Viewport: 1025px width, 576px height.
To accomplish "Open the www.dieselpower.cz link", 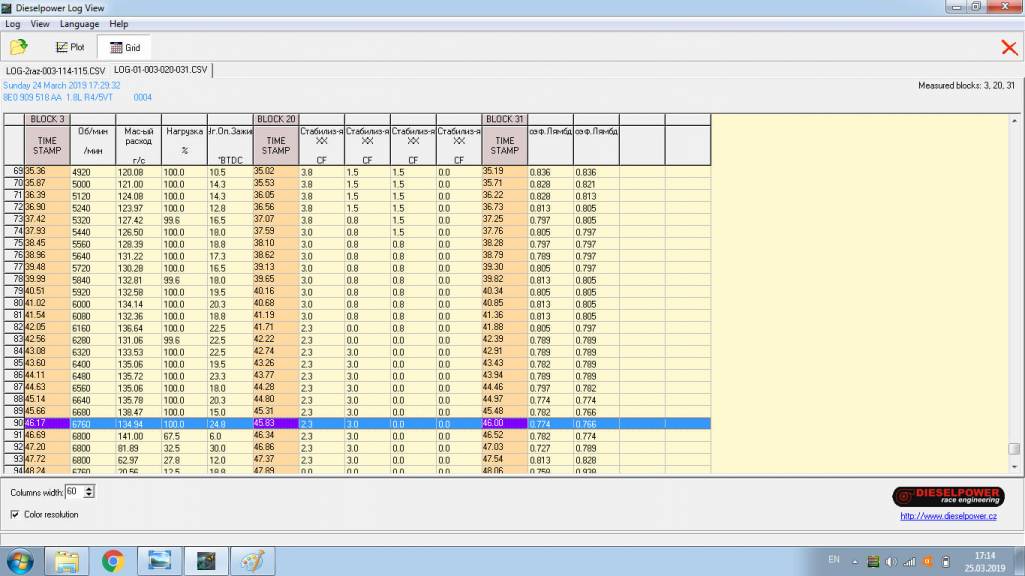I will 948,516.
